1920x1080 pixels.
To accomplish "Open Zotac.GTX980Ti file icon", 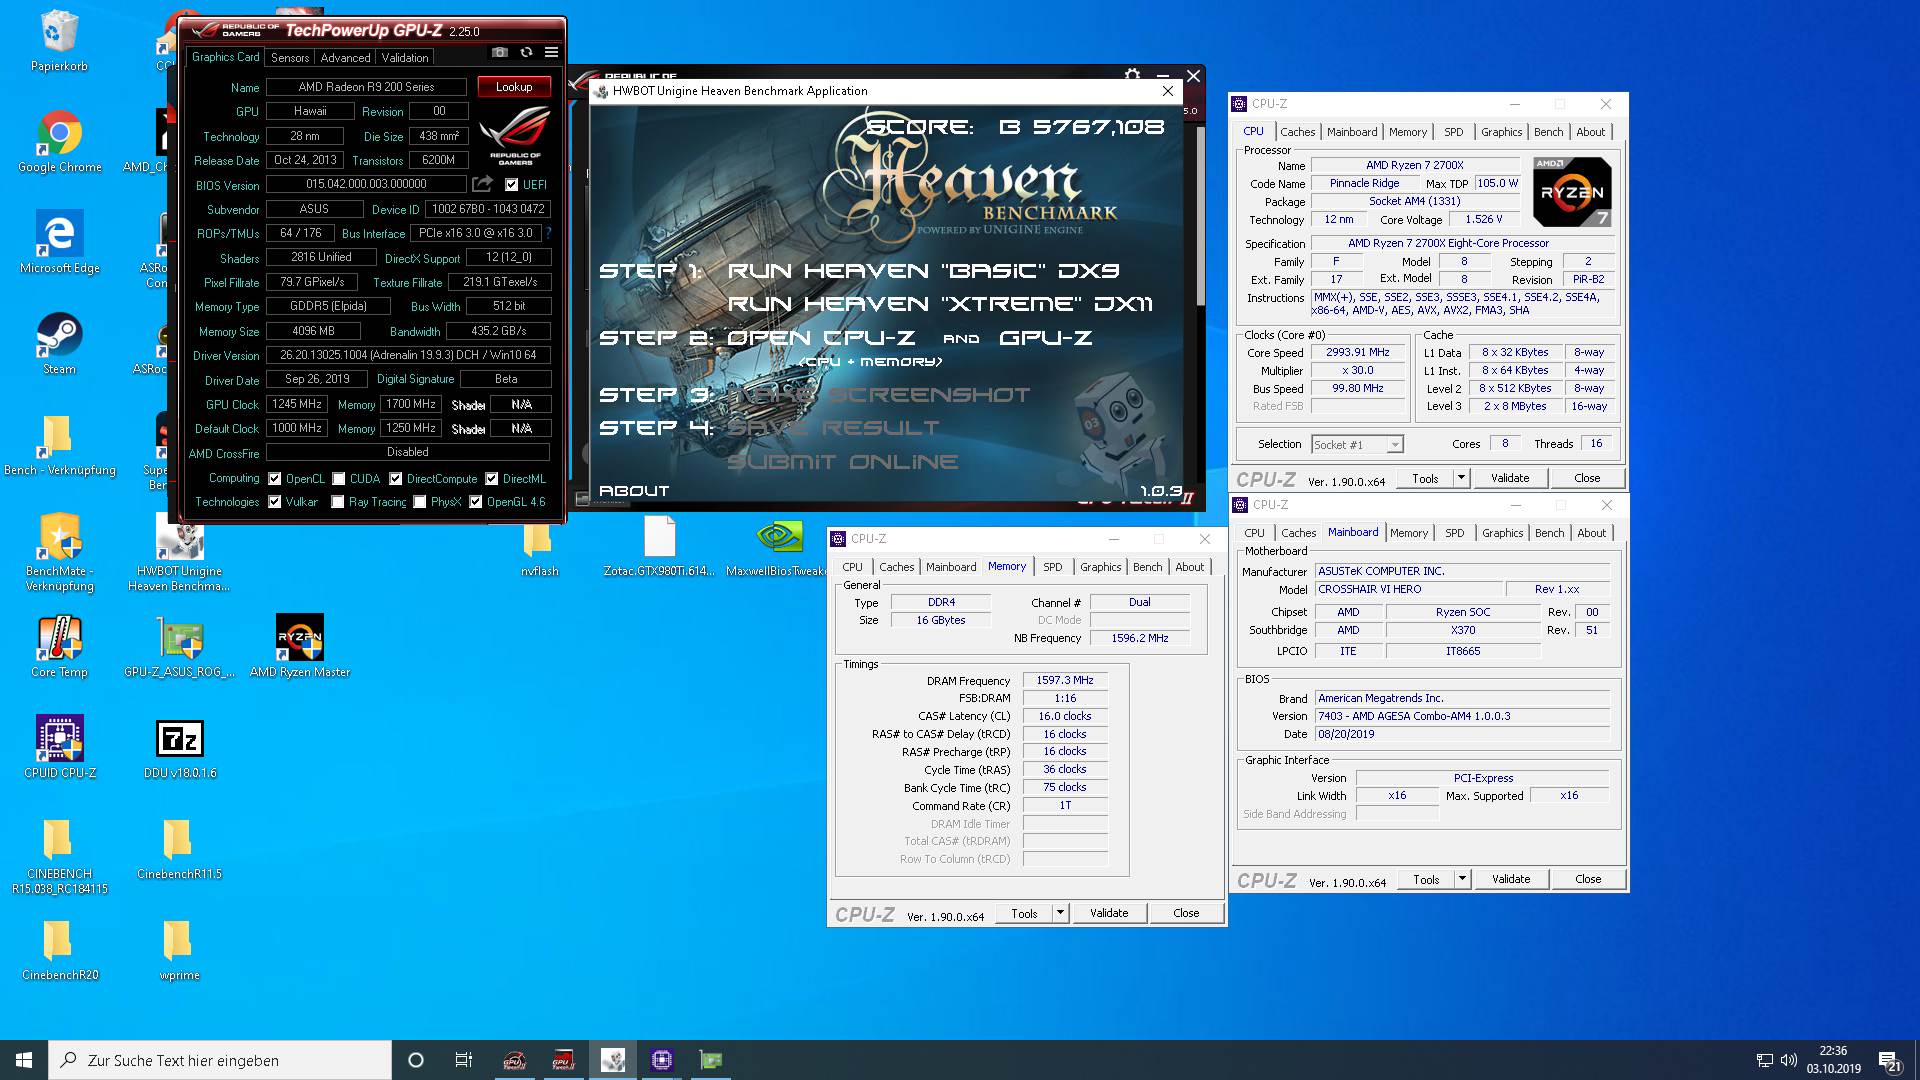I will (x=659, y=546).
